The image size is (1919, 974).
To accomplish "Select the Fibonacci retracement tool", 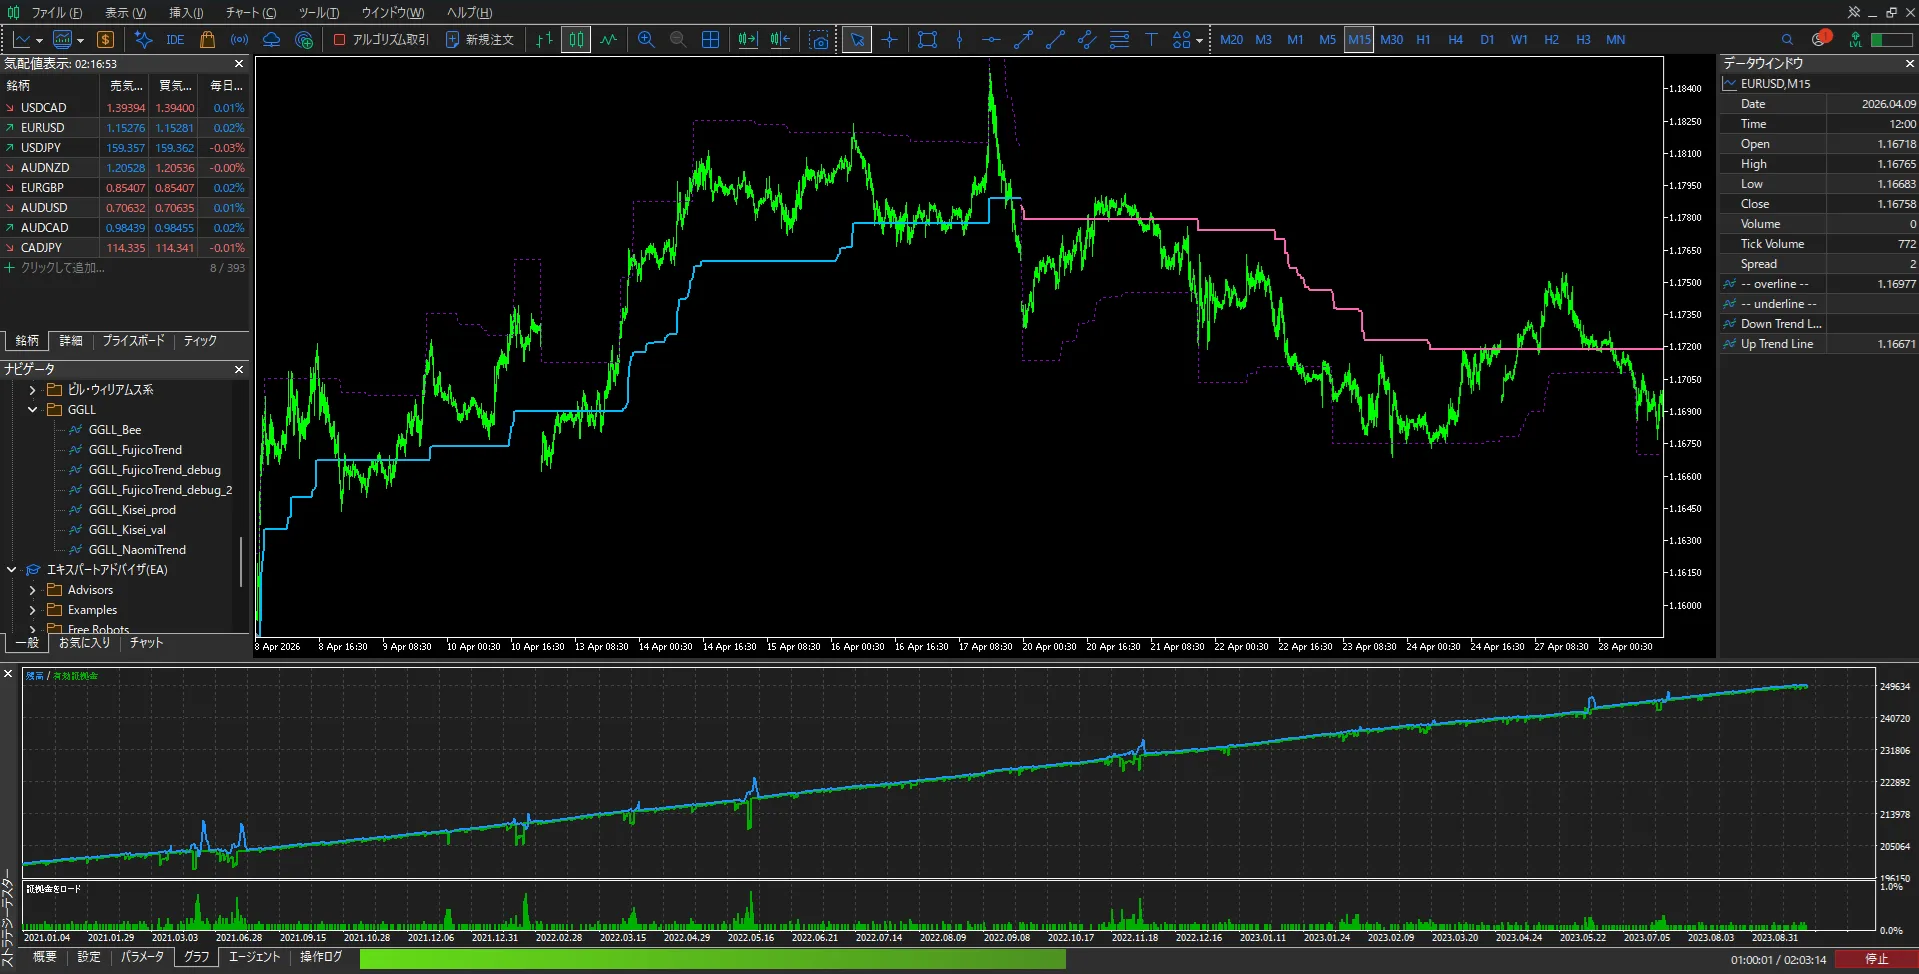I will pos(1119,40).
